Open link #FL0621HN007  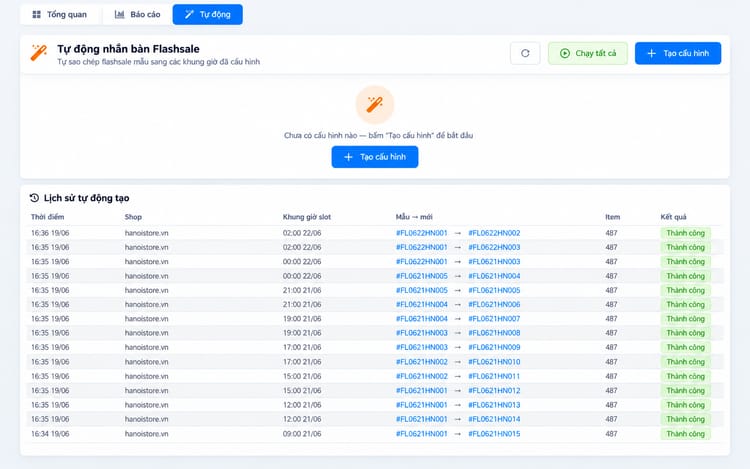point(494,319)
